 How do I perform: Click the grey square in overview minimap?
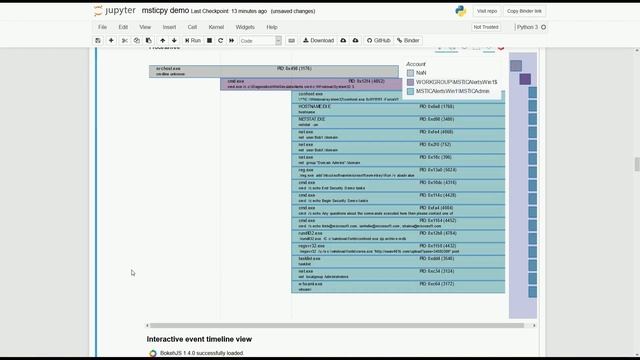coord(516,66)
